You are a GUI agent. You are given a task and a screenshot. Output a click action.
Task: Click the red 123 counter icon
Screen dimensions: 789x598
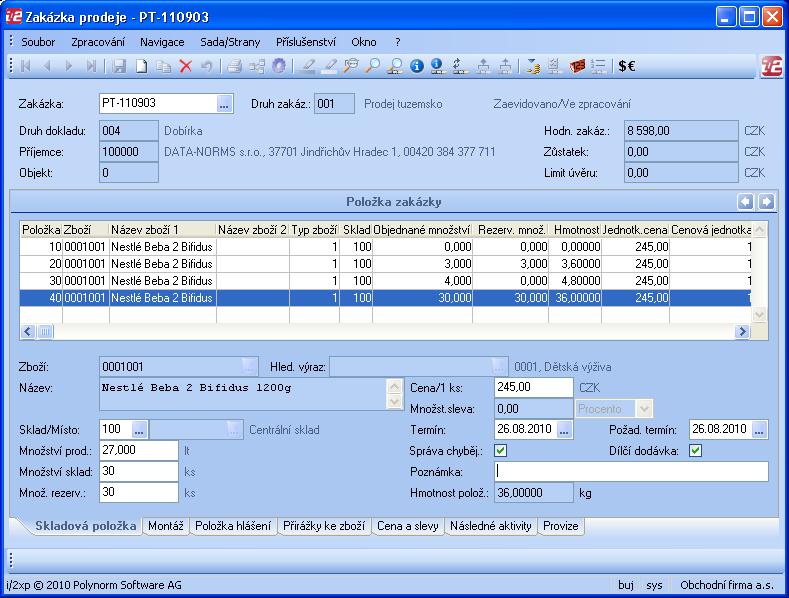point(577,66)
